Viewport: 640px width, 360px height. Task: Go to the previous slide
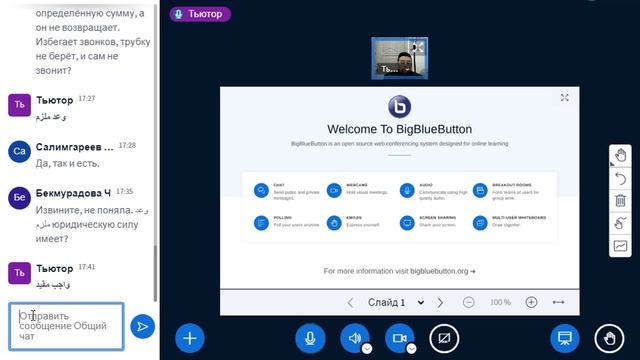click(x=350, y=302)
